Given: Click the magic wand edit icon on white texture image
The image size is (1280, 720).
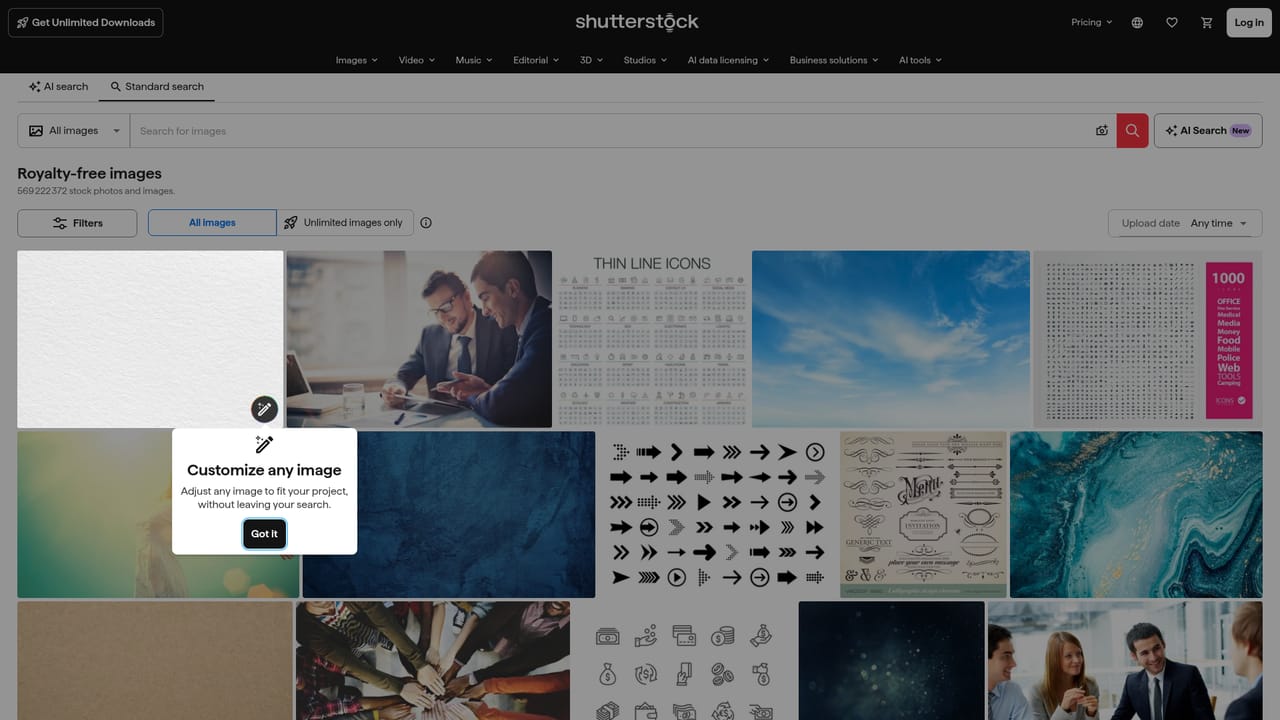Looking at the screenshot, I should coord(264,408).
